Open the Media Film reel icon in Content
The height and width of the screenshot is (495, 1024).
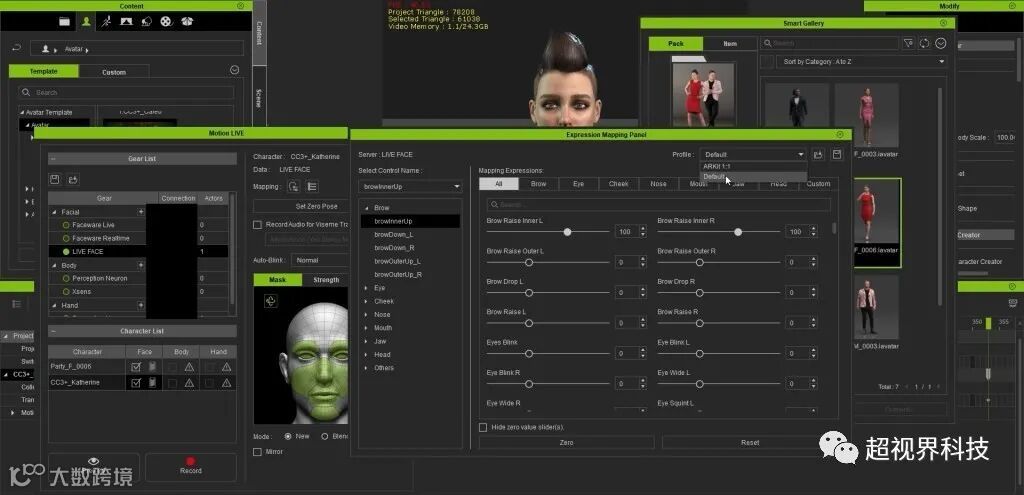pyautogui.click(x=167, y=22)
